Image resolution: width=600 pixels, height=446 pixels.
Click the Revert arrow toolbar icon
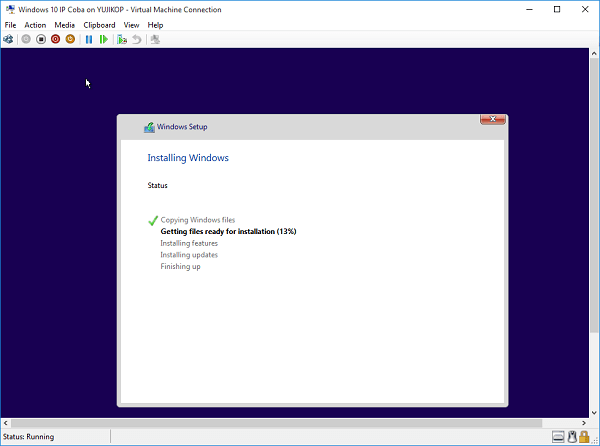(137, 39)
